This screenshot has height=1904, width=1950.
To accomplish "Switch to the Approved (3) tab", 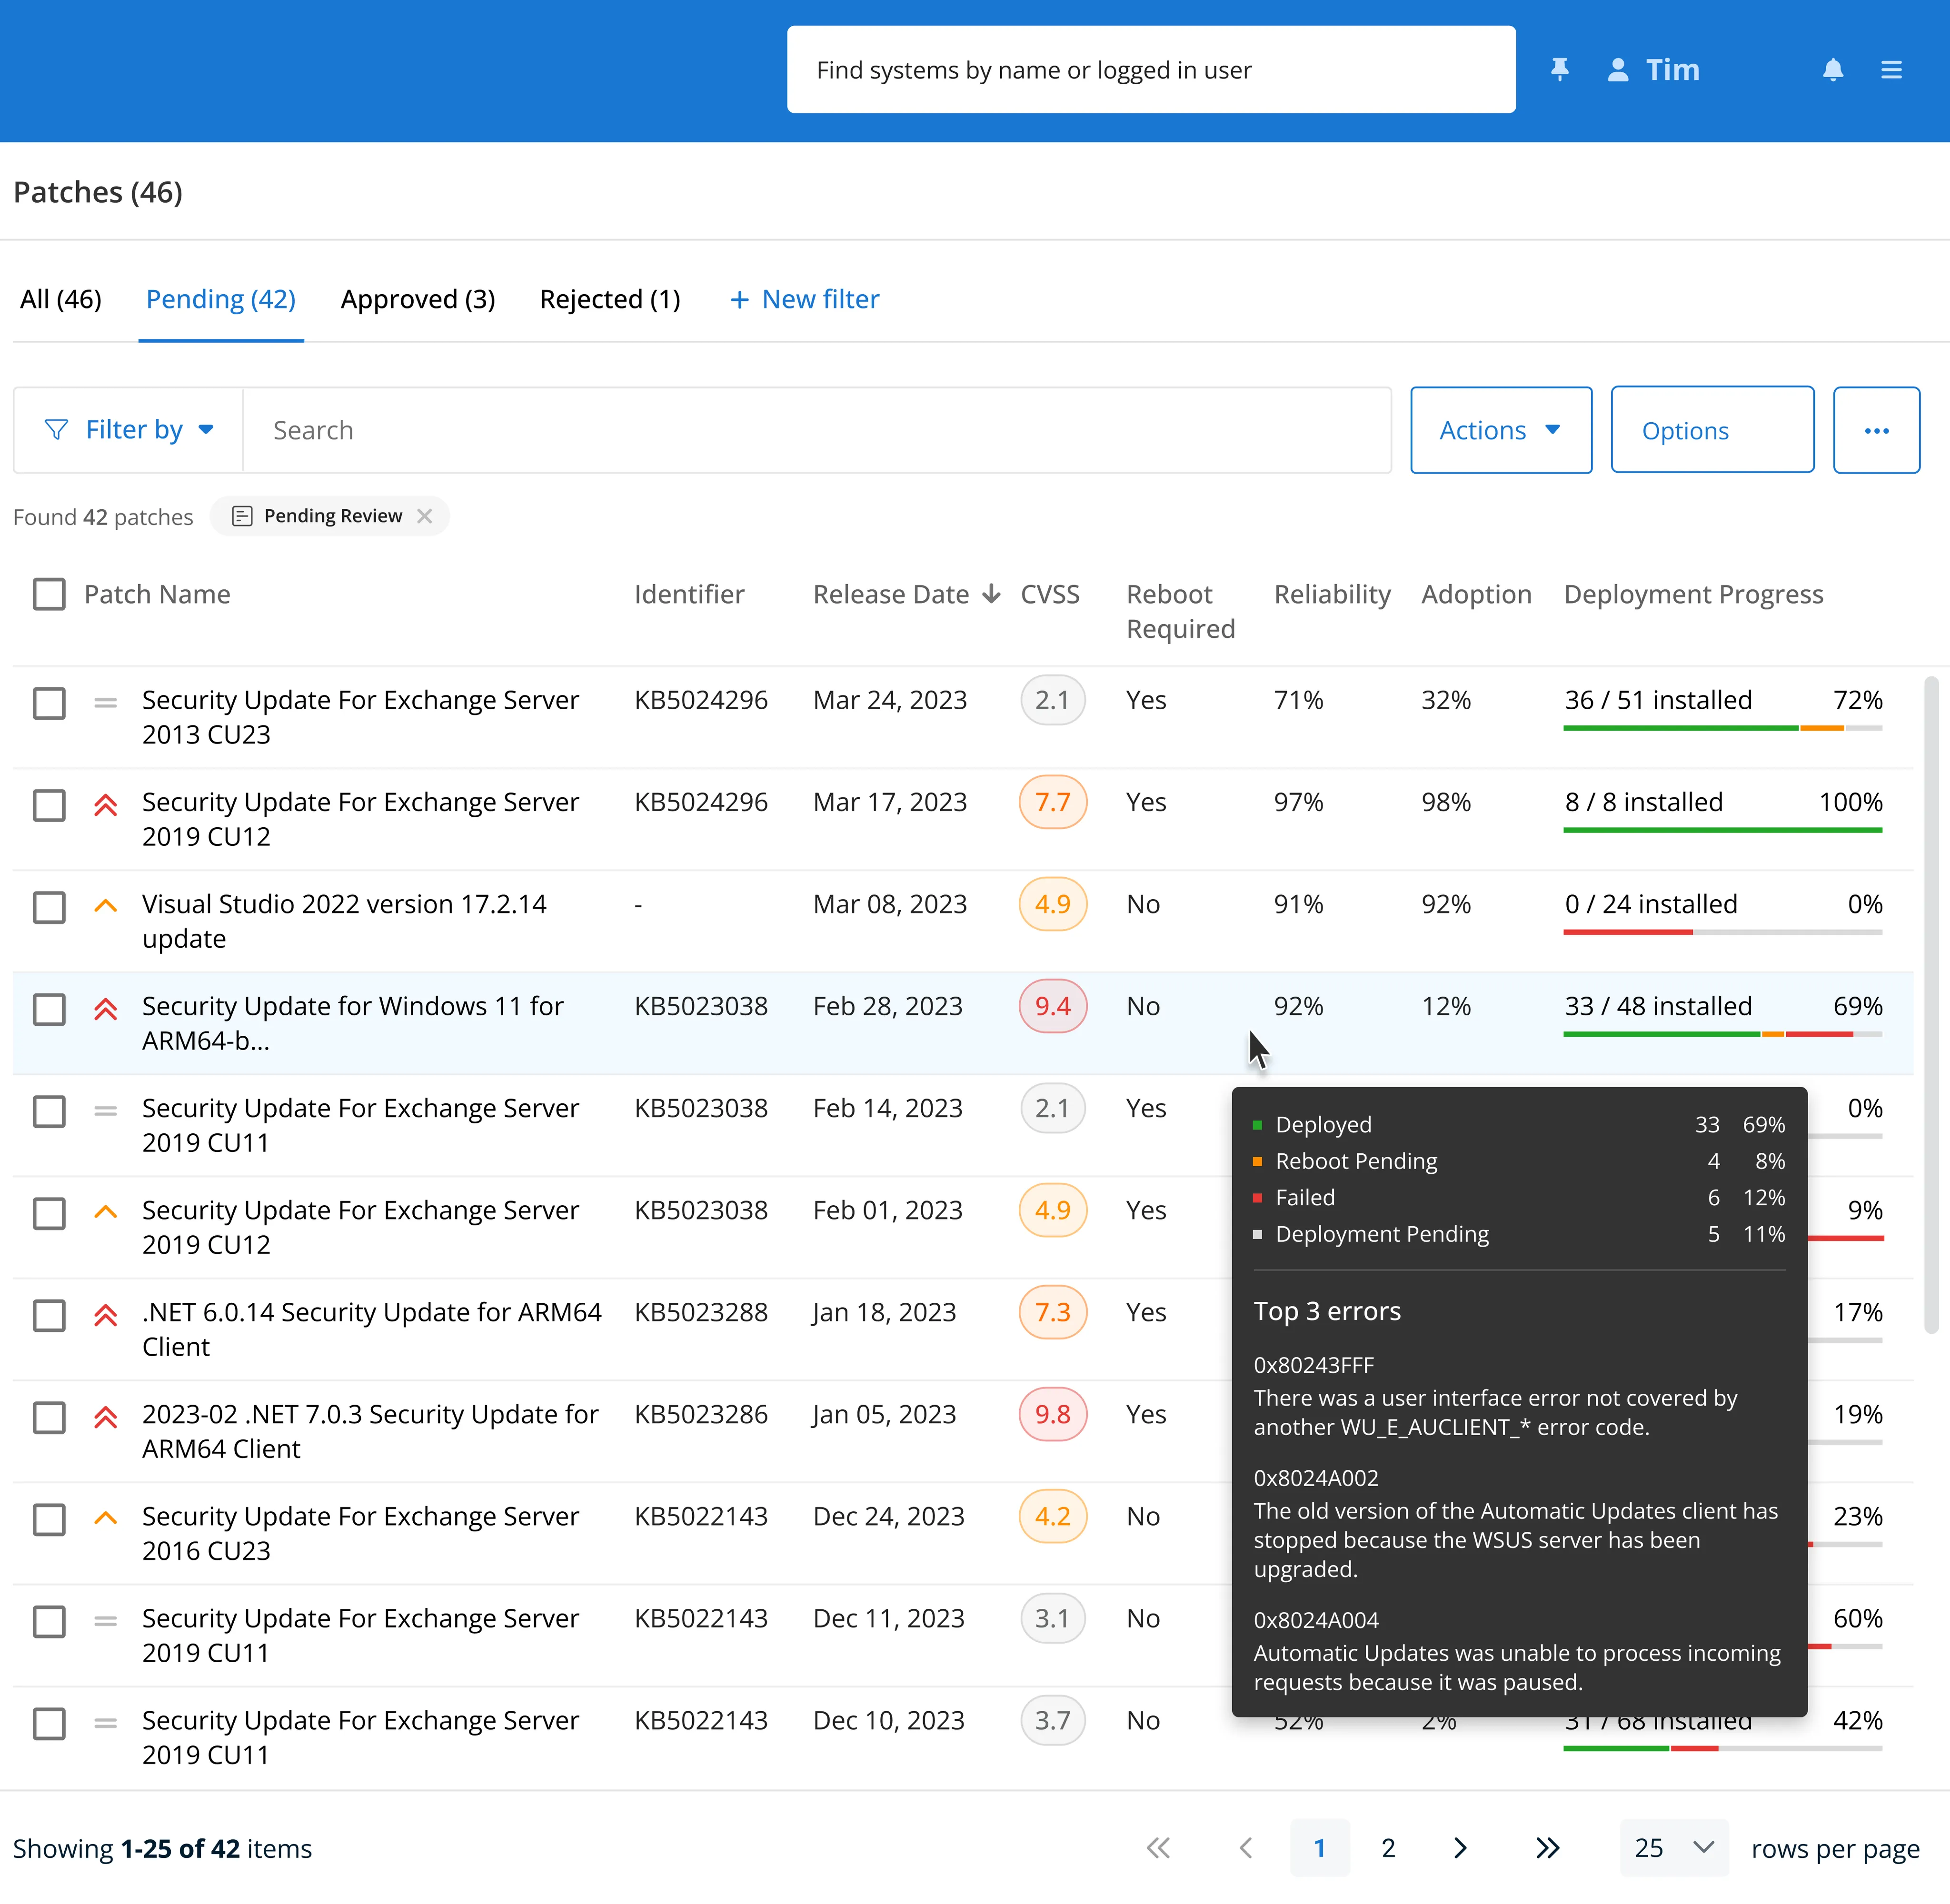I will pyautogui.click(x=417, y=299).
